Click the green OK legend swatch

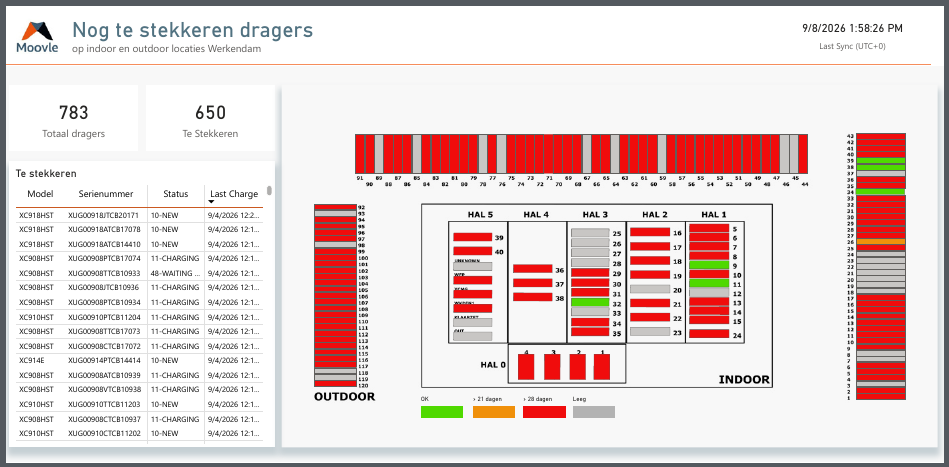[x=442, y=412]
